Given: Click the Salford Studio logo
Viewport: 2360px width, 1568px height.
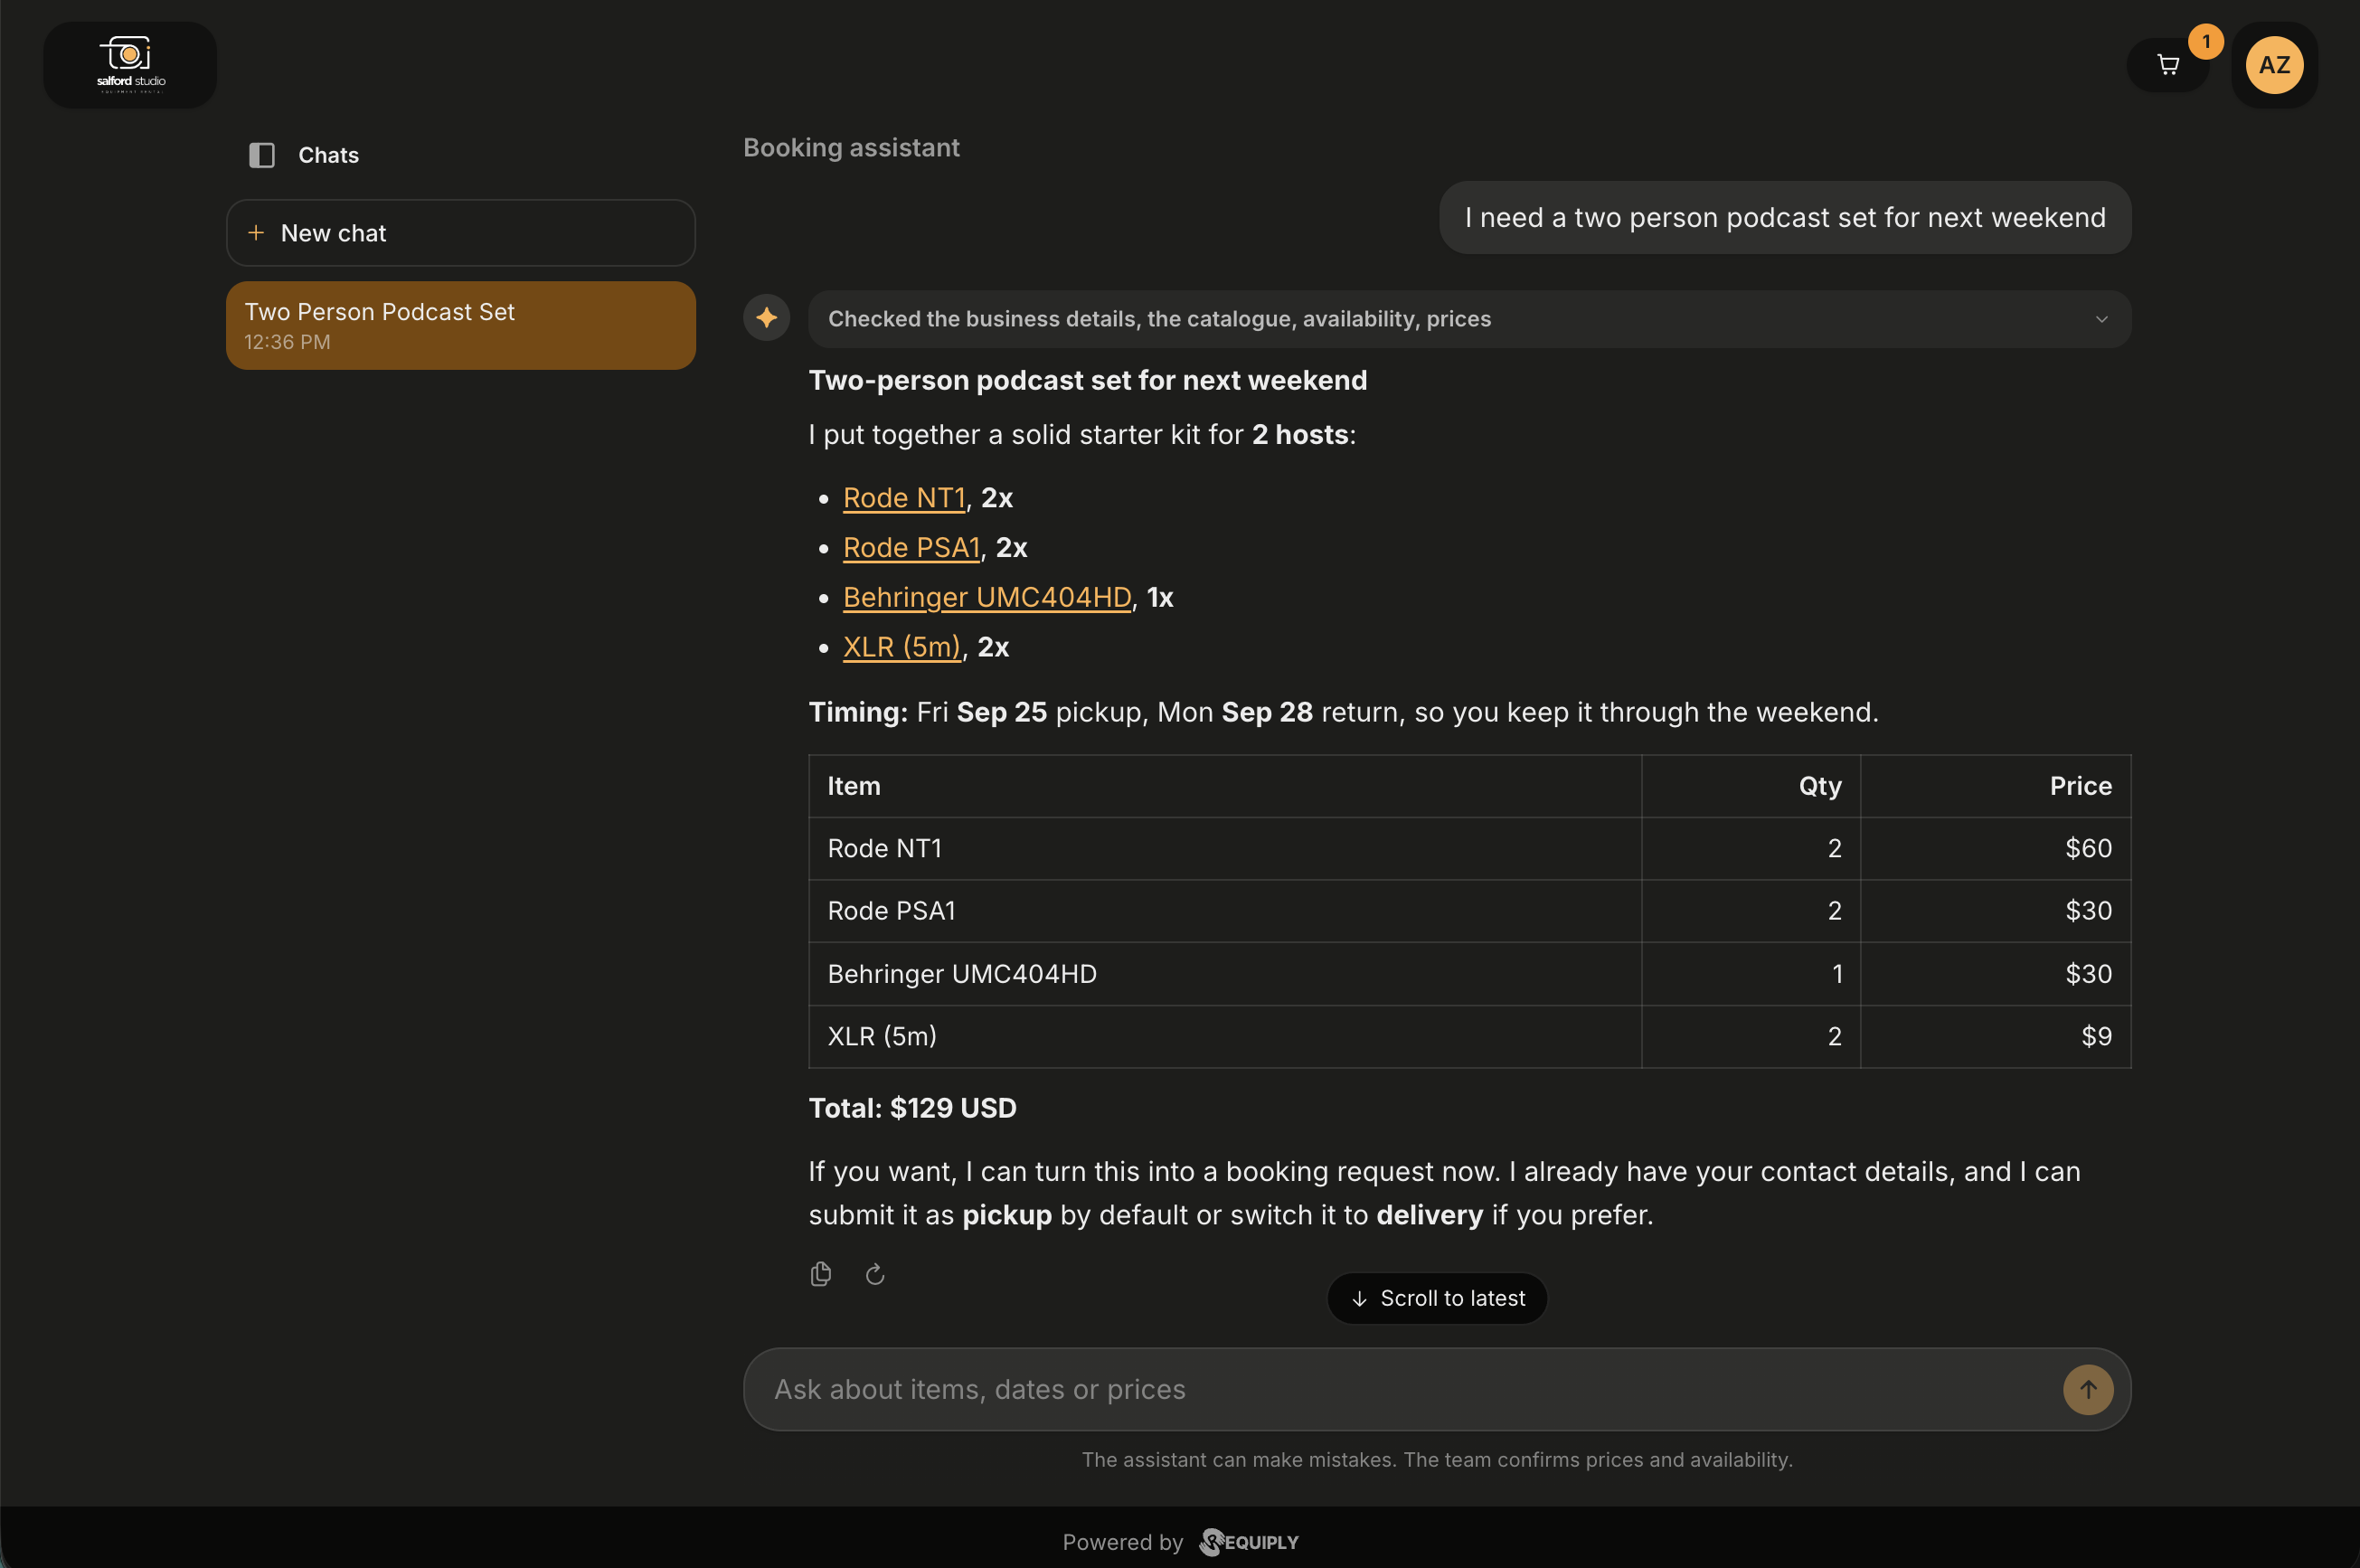Looking at the screenshot, I should point(130,65).
